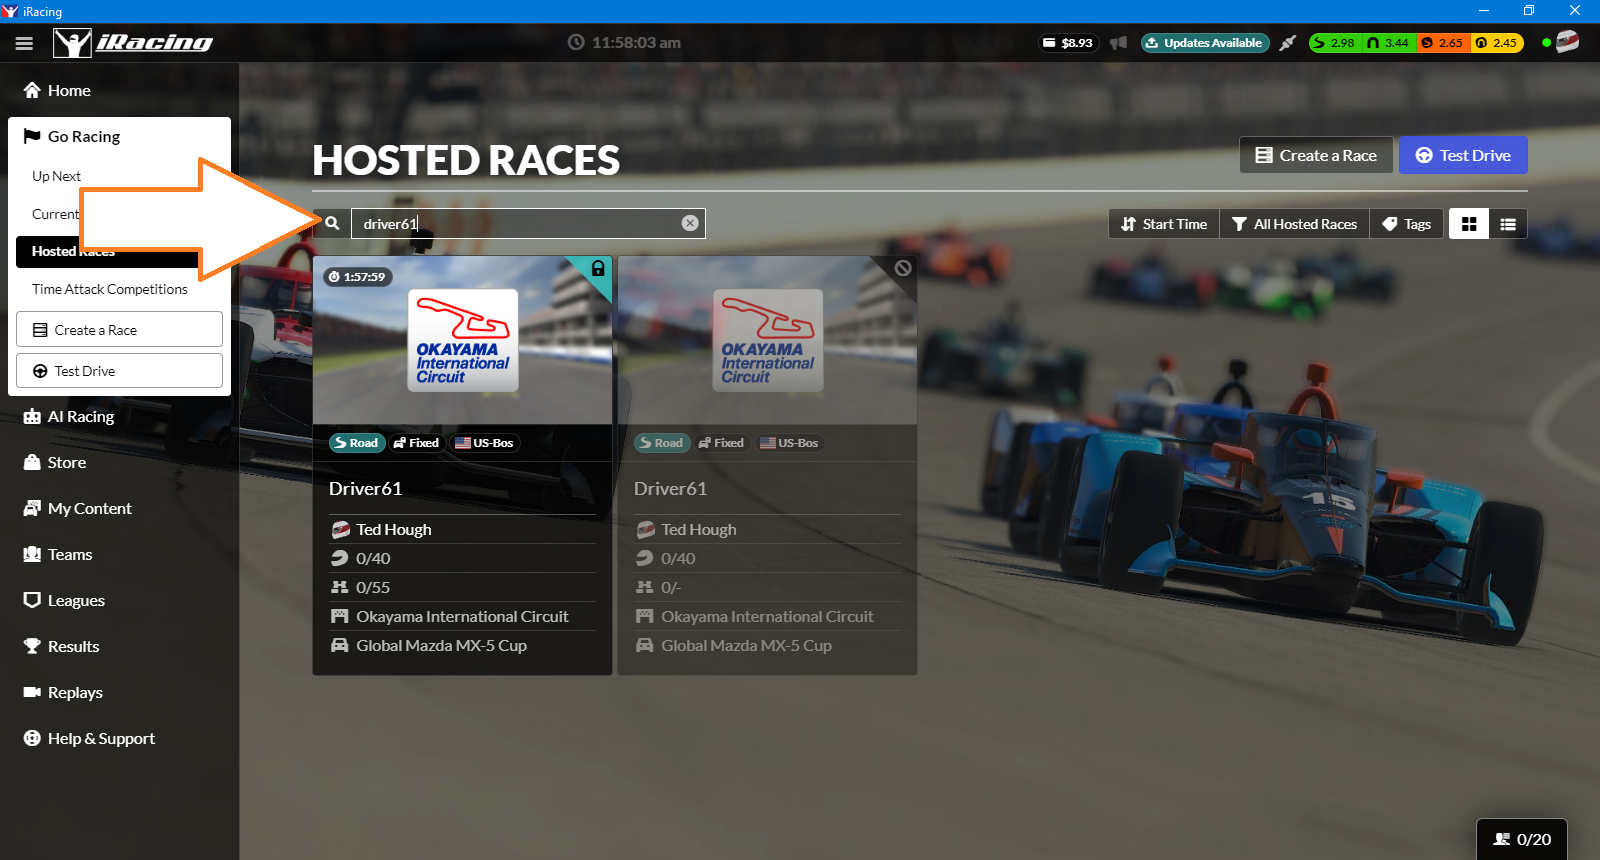Click the Road tag on first card
Viewport: 1600px width, 860px height.
click(x=357, y=443)
